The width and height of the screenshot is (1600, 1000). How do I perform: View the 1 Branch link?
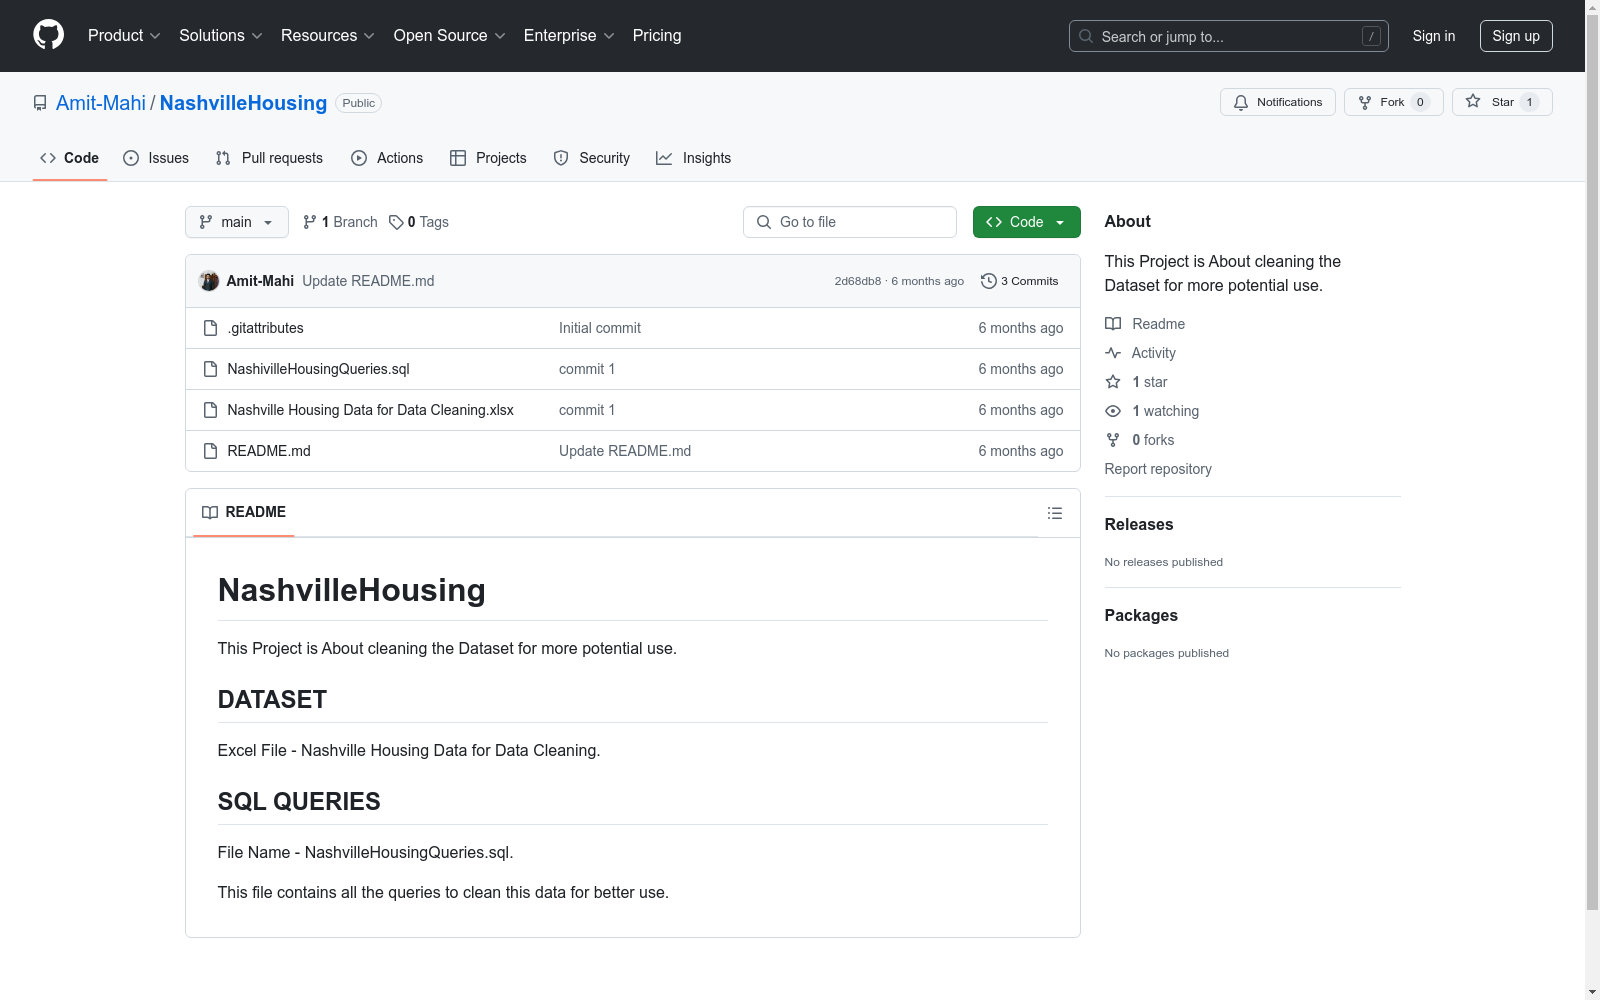click(x=340, y=222)
